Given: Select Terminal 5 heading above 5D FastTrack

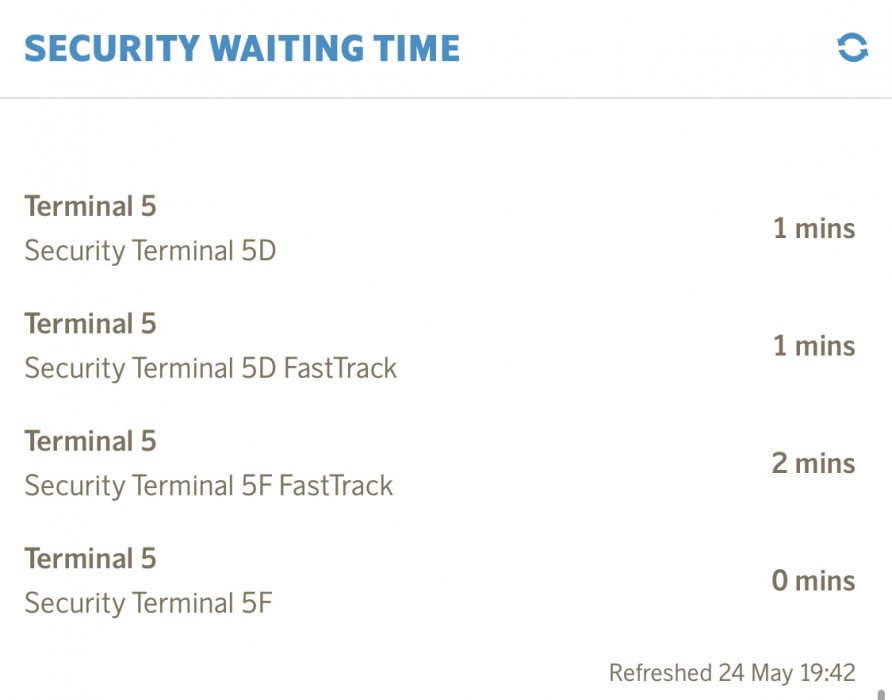Looking at the screenshot, I should click(x=90, y=324).
